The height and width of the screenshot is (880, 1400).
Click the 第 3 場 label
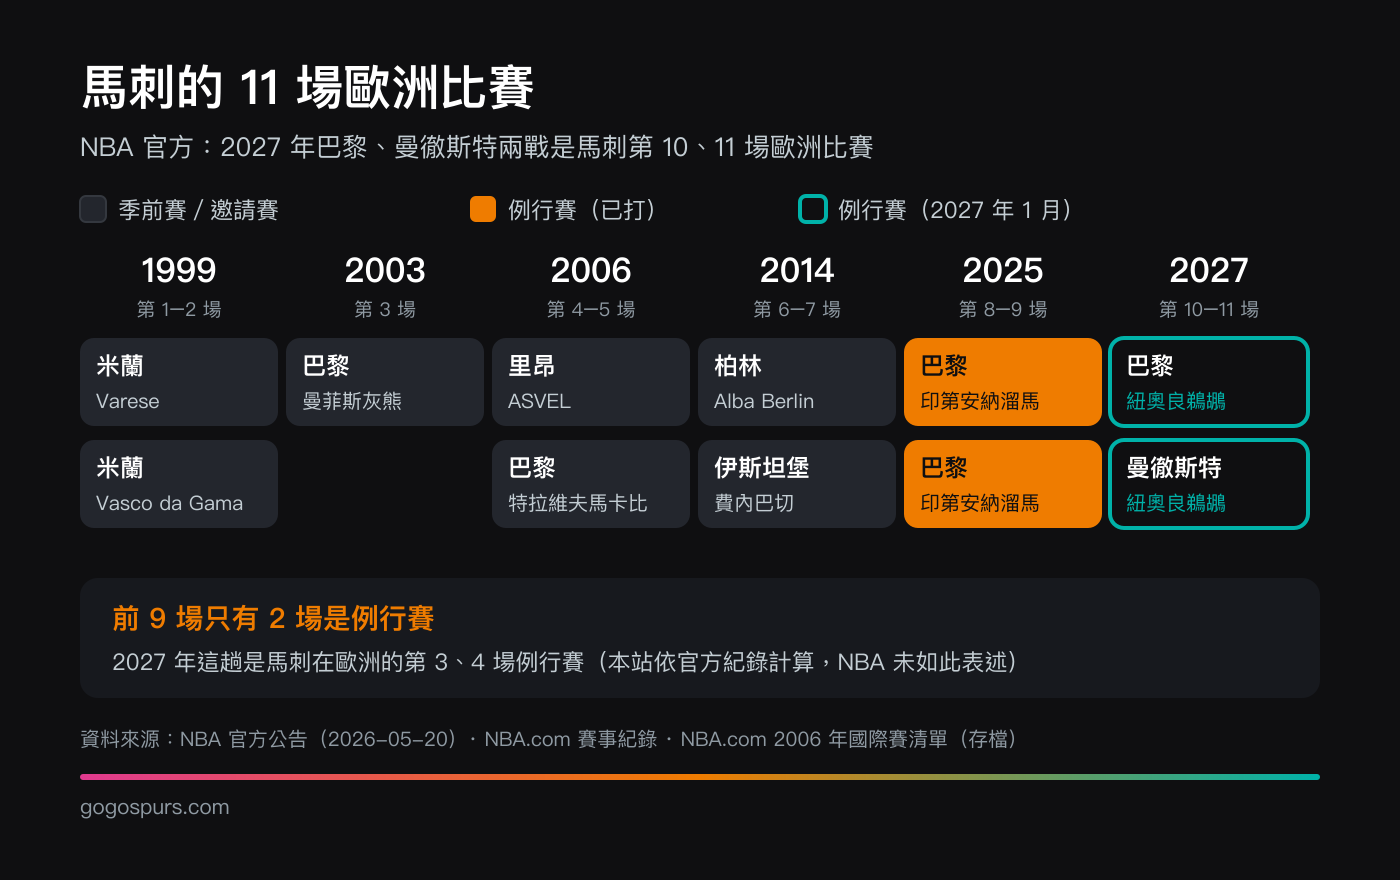pos(385,310)
